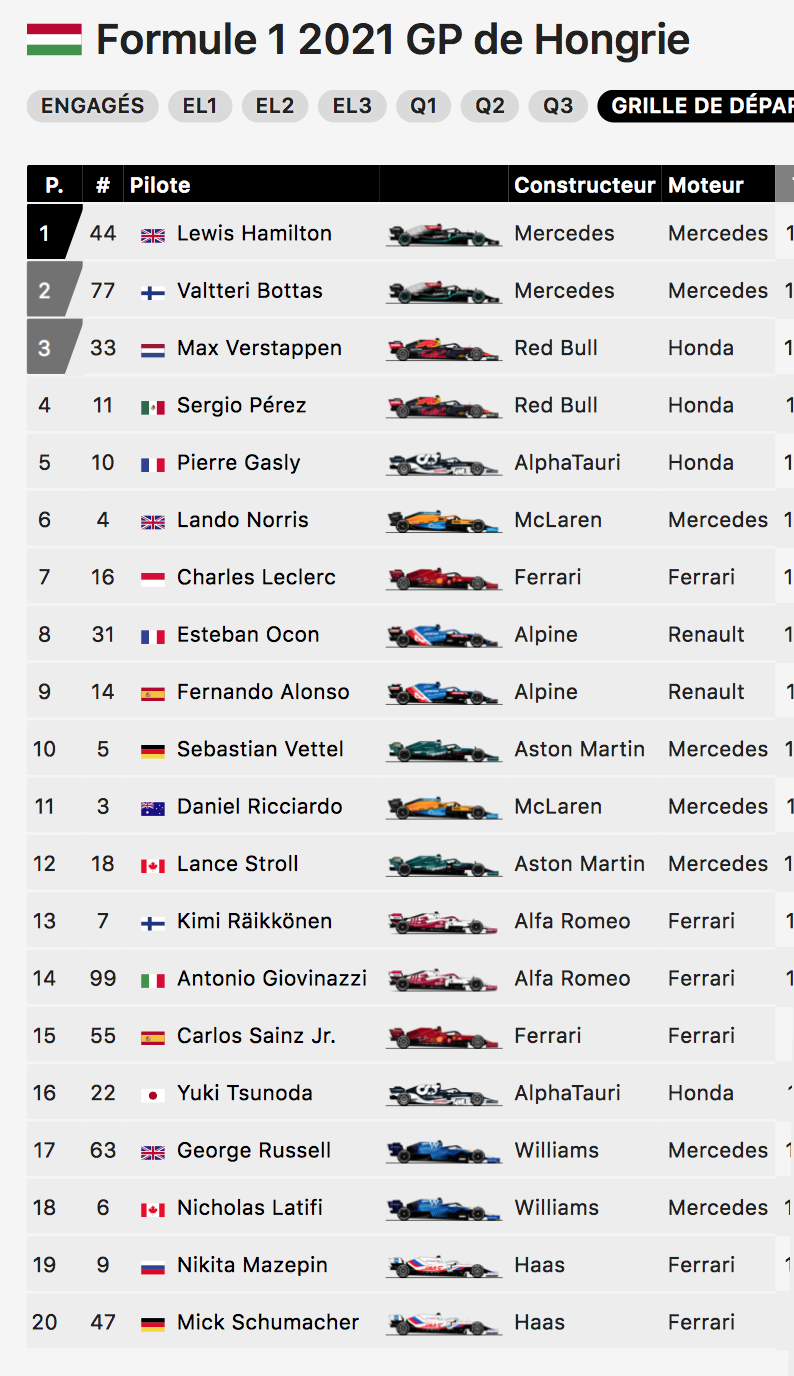Click the Alpine car icon for Fernando Alonso
This screenshot has width=794, height=1376.
tap(443, 692)
